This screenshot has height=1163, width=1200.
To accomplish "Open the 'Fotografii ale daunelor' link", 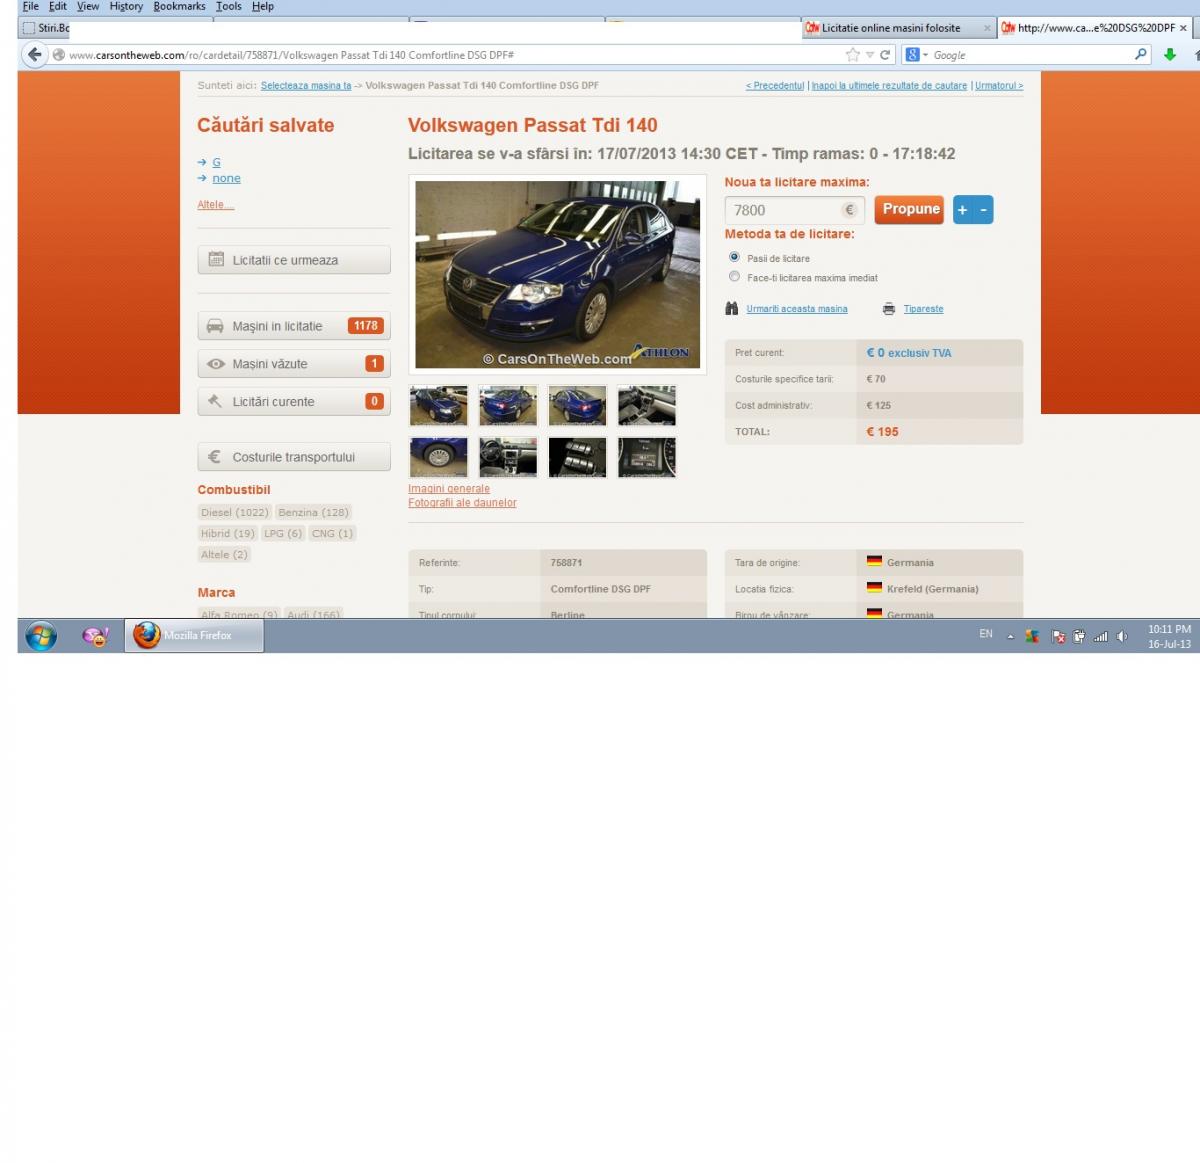I will (x=462, y=503).
